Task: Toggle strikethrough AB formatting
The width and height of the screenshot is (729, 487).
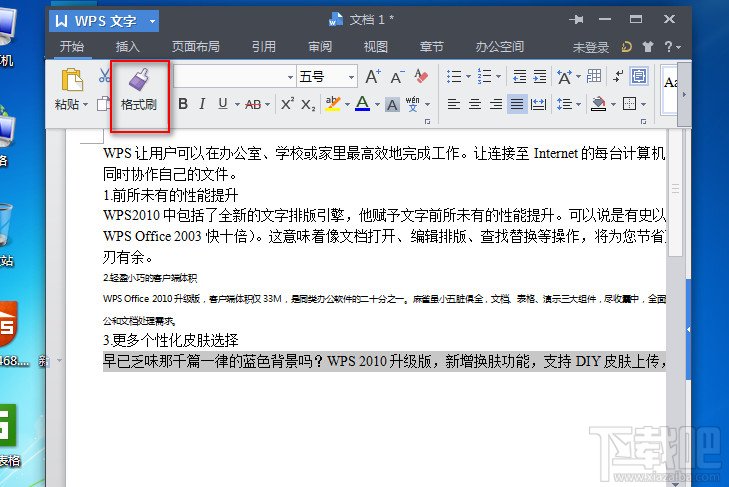Action: [x=253, y=104]
